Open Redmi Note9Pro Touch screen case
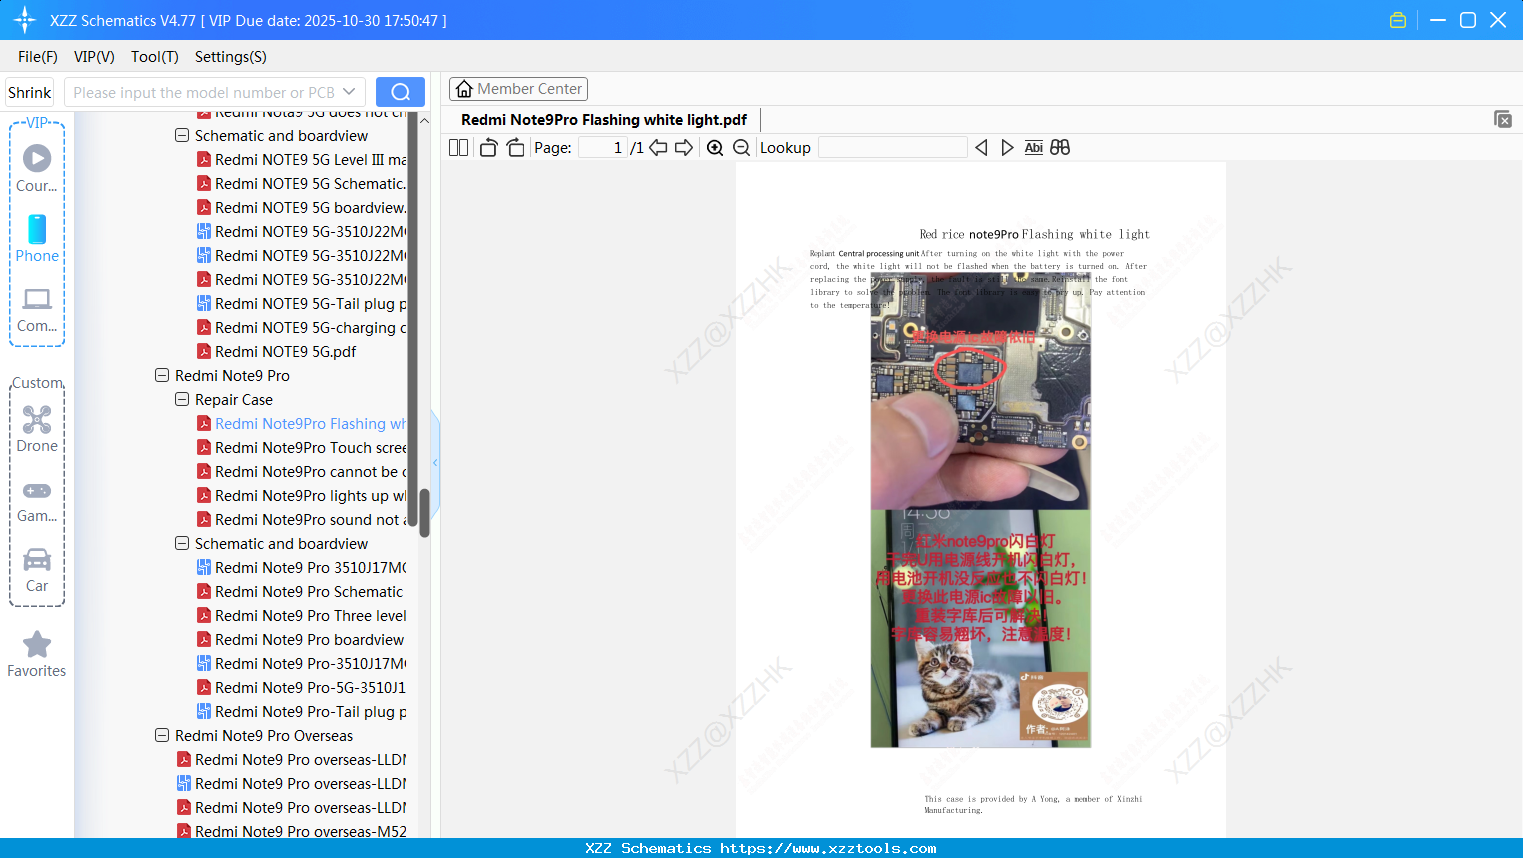Viewport: 1523px width, 858px height. pos(301,448)
